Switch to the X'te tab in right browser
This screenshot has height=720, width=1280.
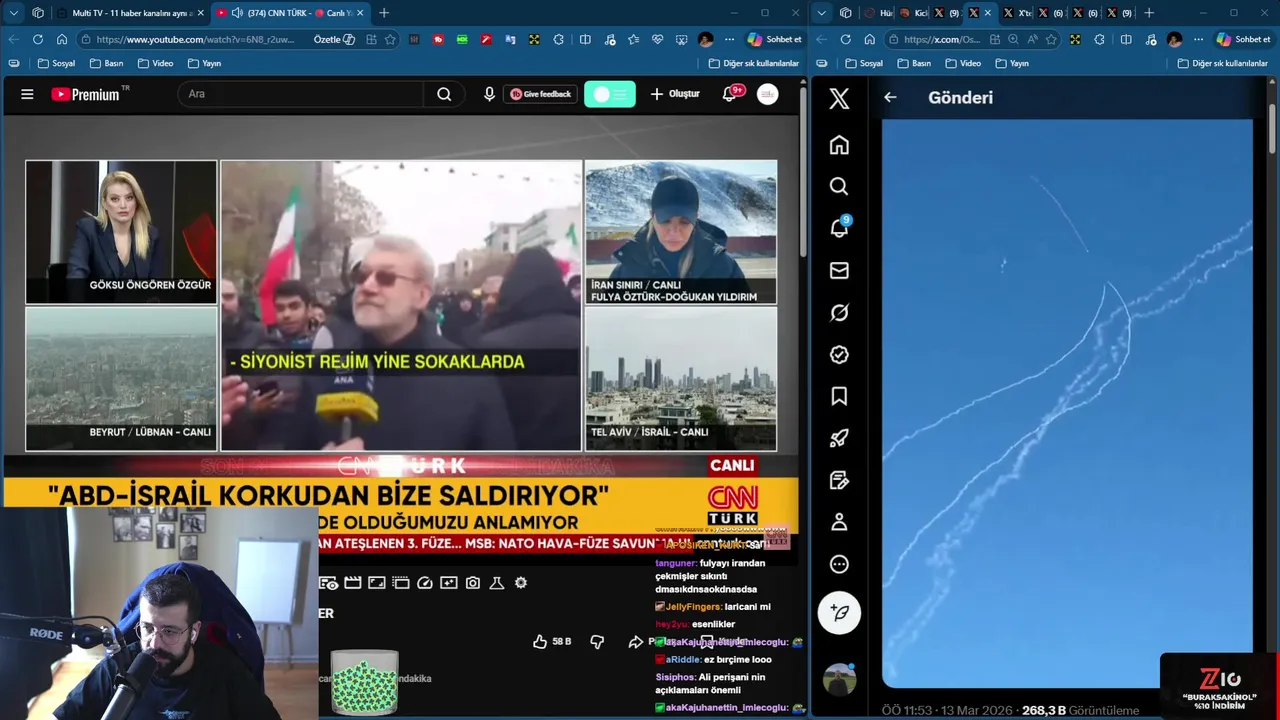(x=1015, y=13)
